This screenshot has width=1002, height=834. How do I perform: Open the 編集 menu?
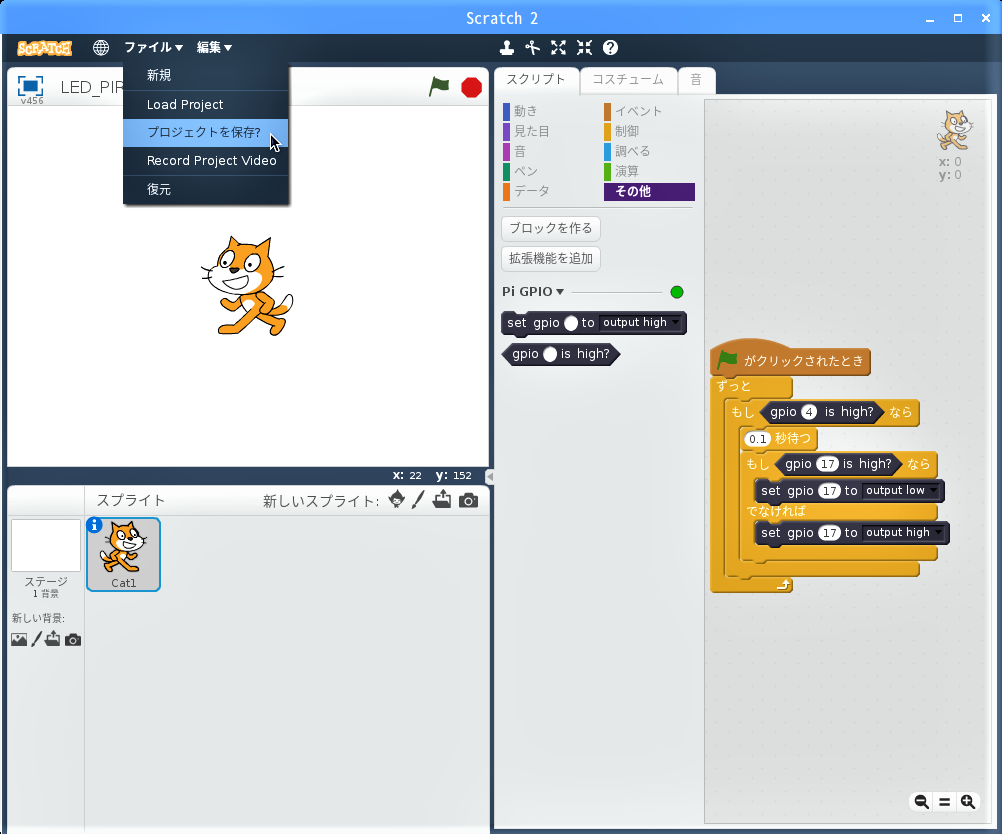(214, 47)
